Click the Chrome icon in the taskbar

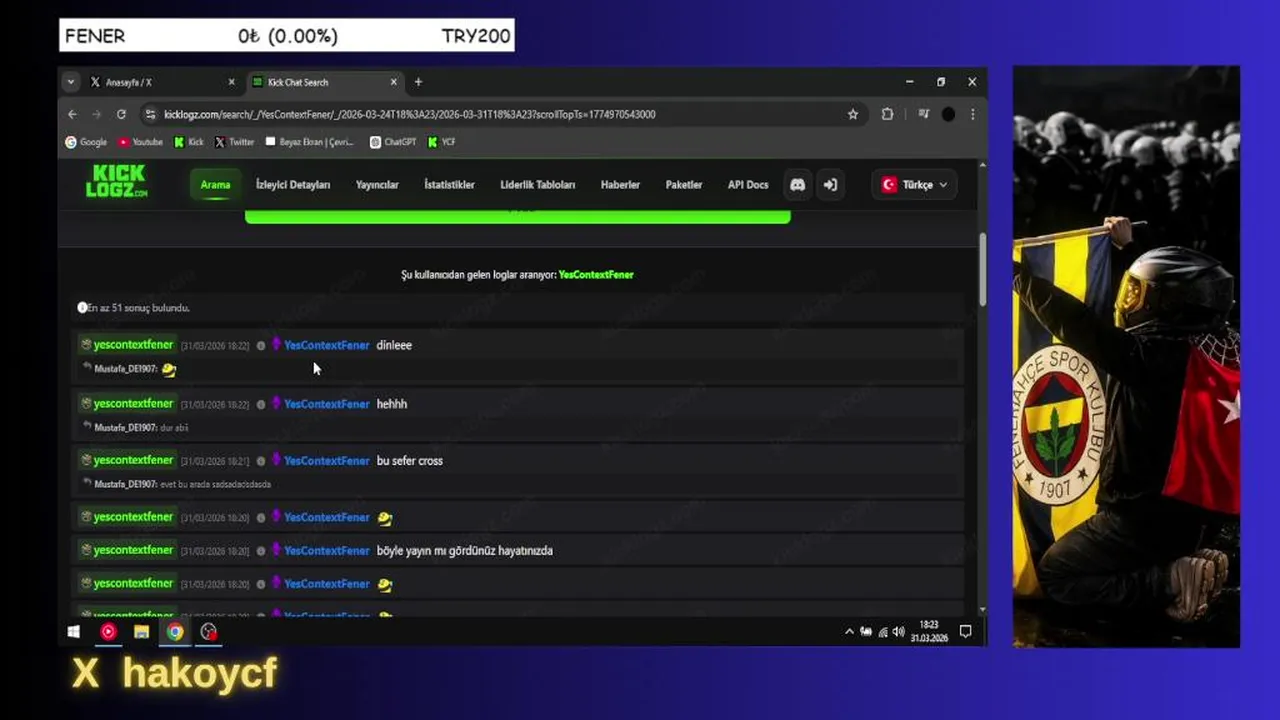pyautogui.click(x=175, y=632)
